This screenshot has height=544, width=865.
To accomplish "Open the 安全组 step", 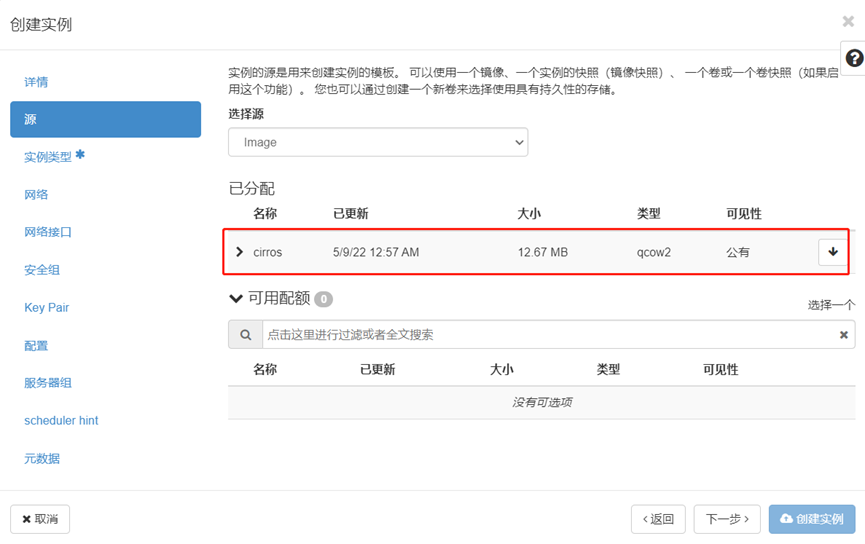I will [42, 270].
